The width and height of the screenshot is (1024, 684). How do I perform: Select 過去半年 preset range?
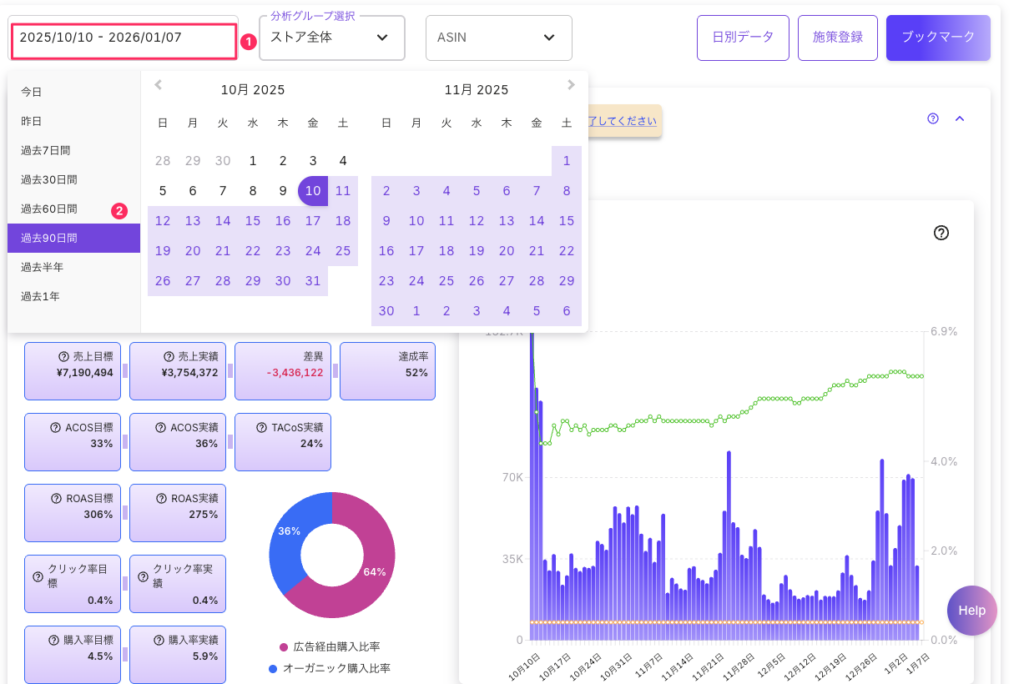(42, 267)
